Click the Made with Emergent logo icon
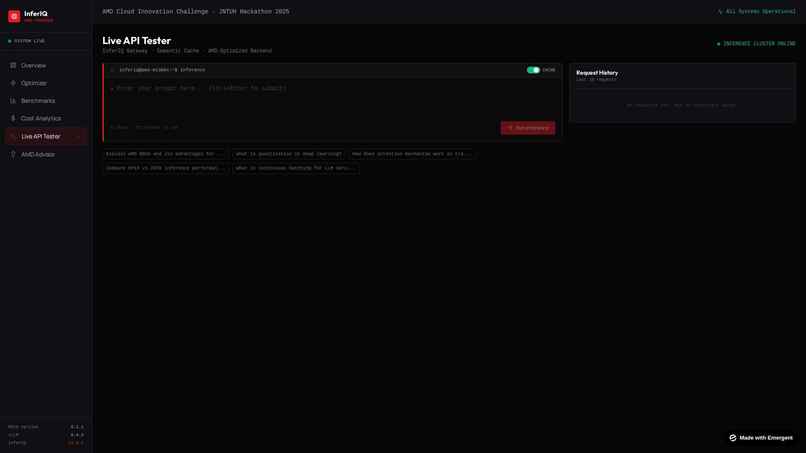This screenshot has height=453, width=806. [732, 438]
